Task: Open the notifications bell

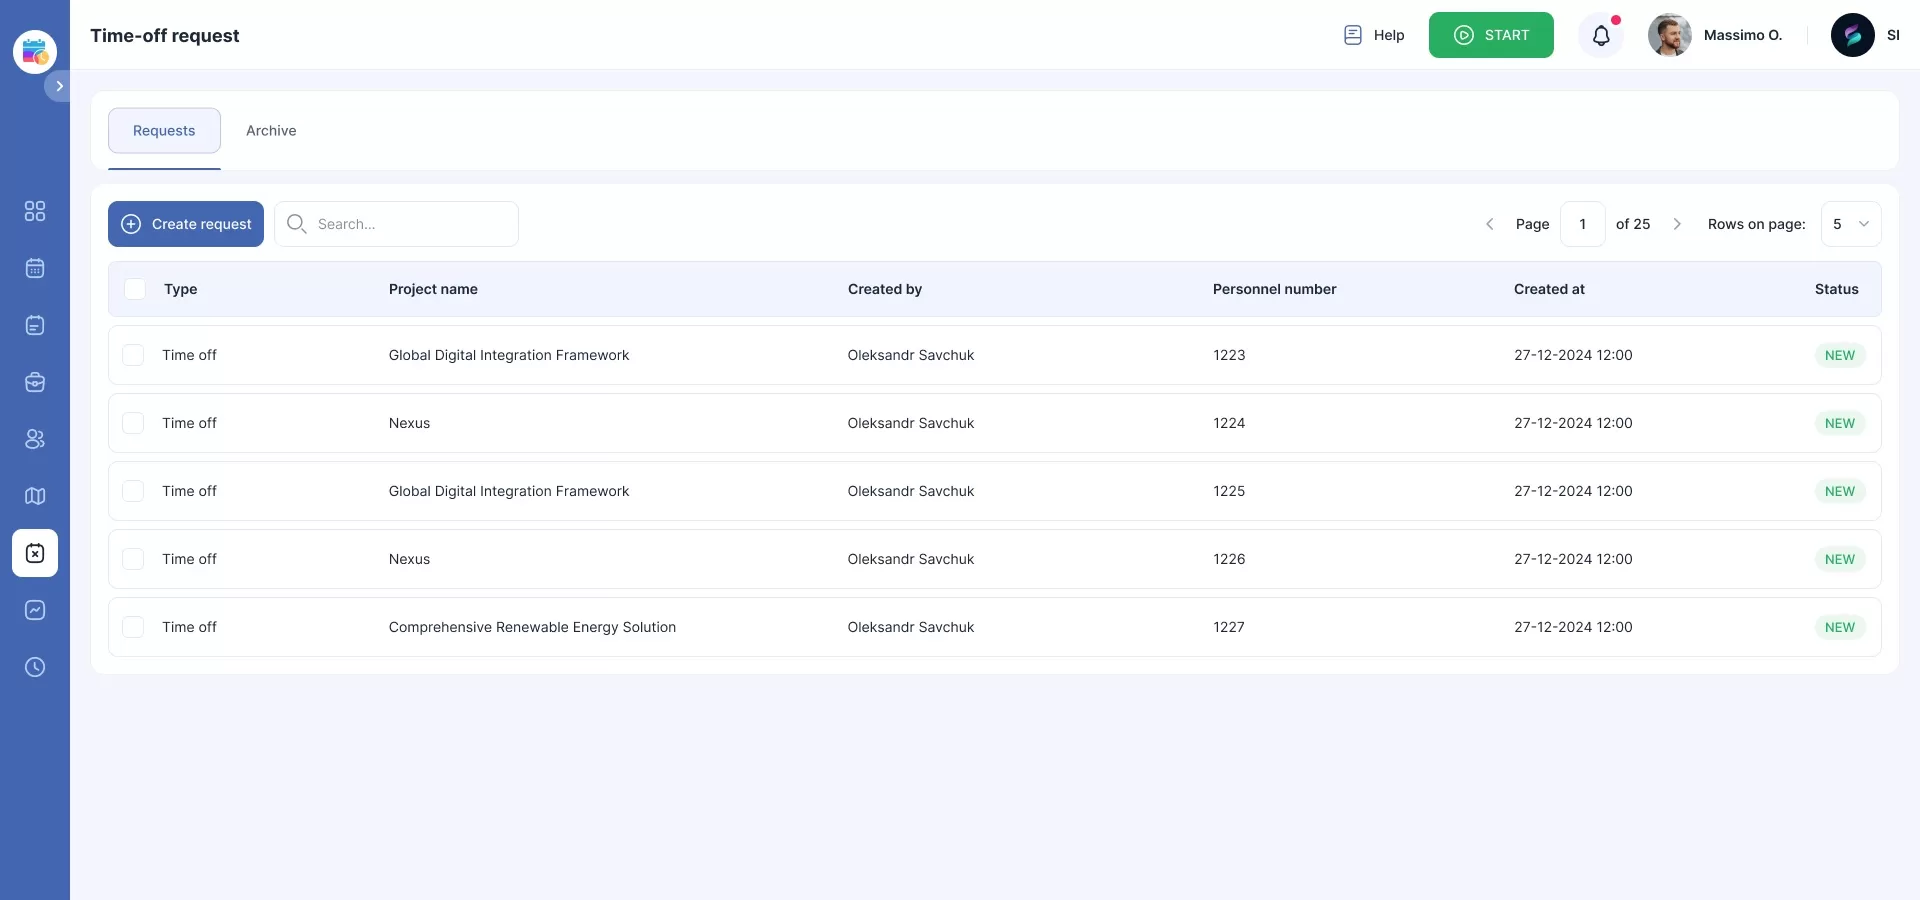Action: point(1601,36)
